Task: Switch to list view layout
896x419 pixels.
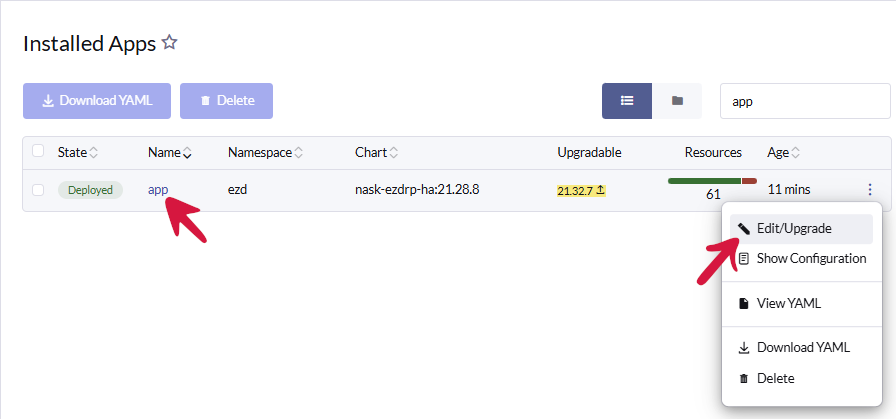Action: pos(627,101)
